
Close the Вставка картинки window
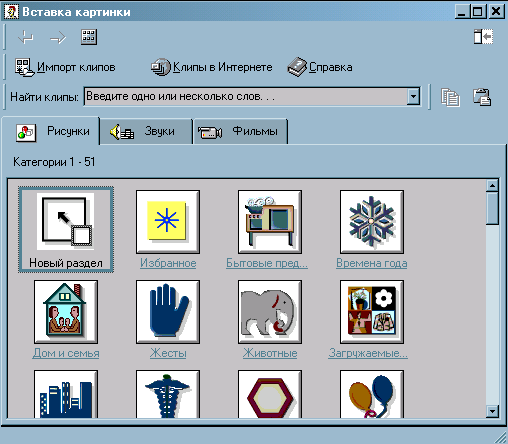point(496,12)
